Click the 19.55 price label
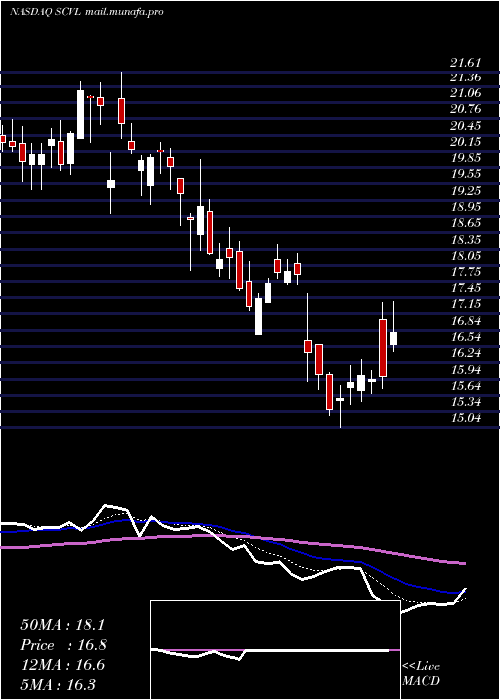The width and height of the screenshot is (500, 700). [x=465, y=174]
